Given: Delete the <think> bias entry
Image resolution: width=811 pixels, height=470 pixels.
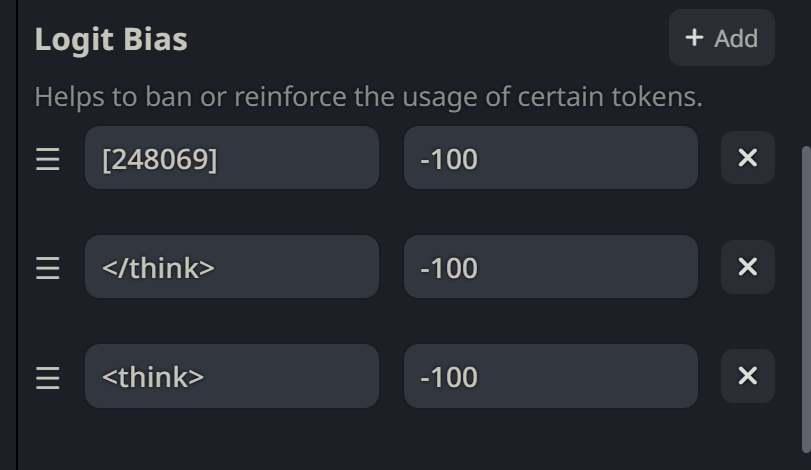Looking at the screenshot, I should click(x=747, y=376).
